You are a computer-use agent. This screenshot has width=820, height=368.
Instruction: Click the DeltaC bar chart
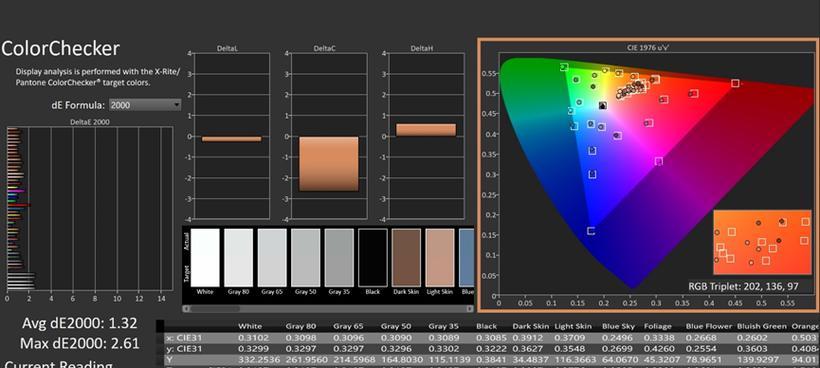328,136
